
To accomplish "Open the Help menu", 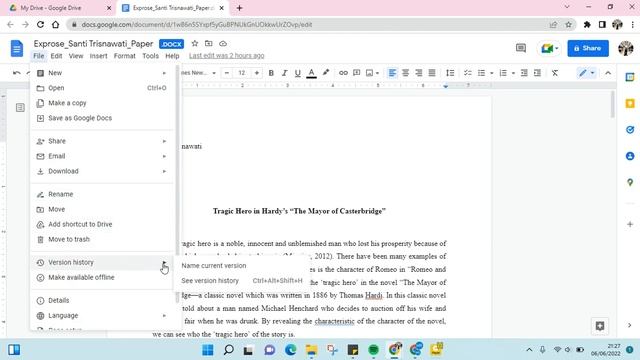I will (172, 56).
